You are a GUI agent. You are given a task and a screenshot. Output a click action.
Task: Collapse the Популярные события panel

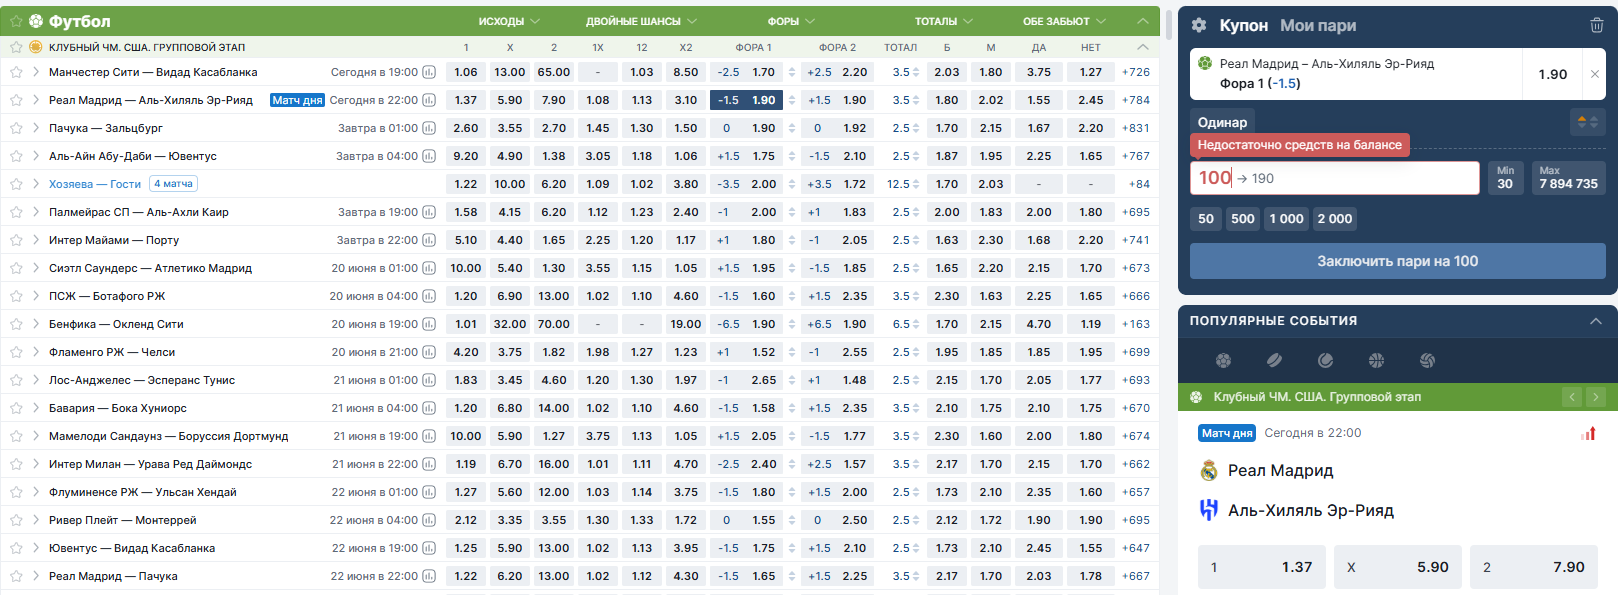pos(1596,321)
